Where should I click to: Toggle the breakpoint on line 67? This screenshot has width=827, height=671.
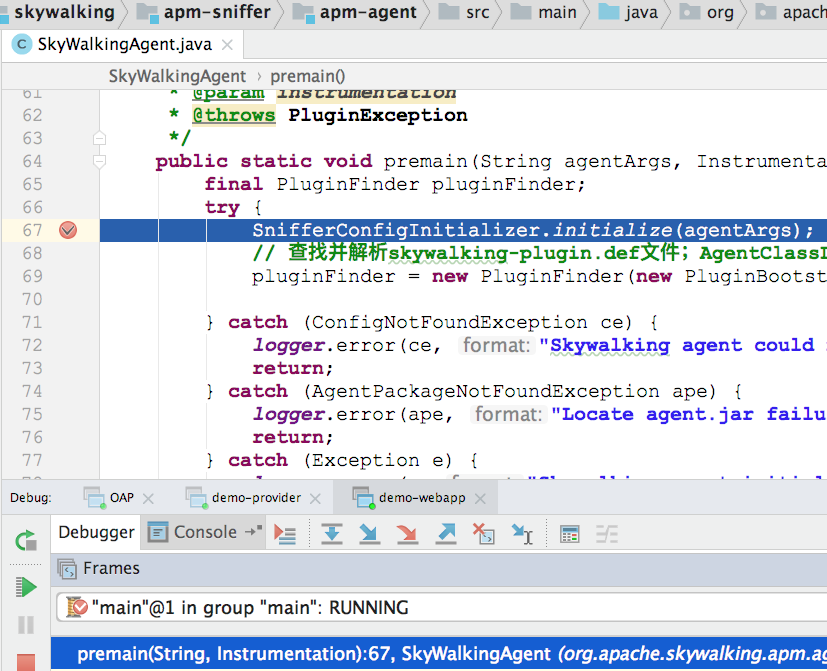tap(68, 230)
